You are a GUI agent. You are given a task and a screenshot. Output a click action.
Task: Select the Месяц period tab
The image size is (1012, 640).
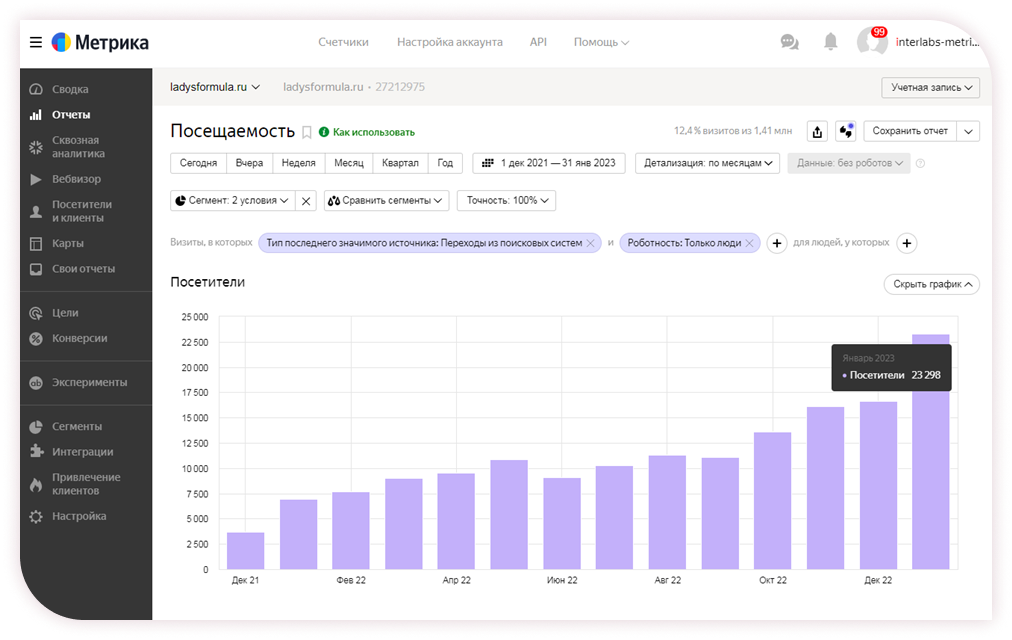349,163
